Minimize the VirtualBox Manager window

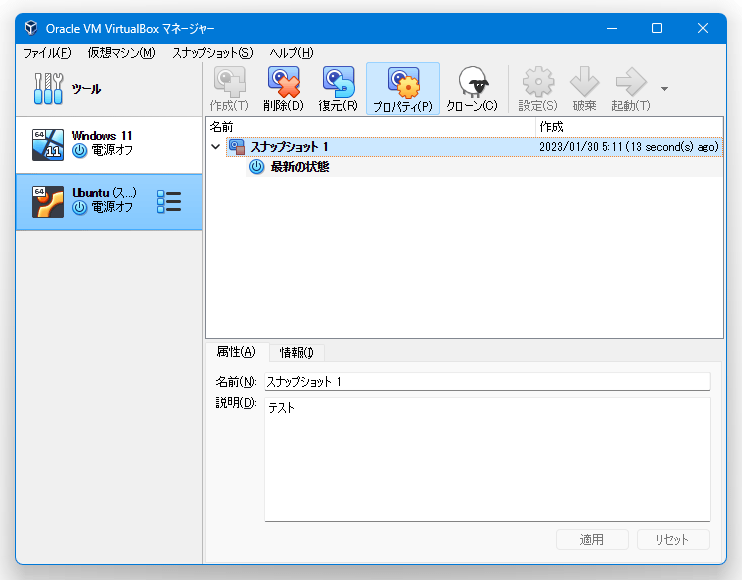tap(612, 28)
